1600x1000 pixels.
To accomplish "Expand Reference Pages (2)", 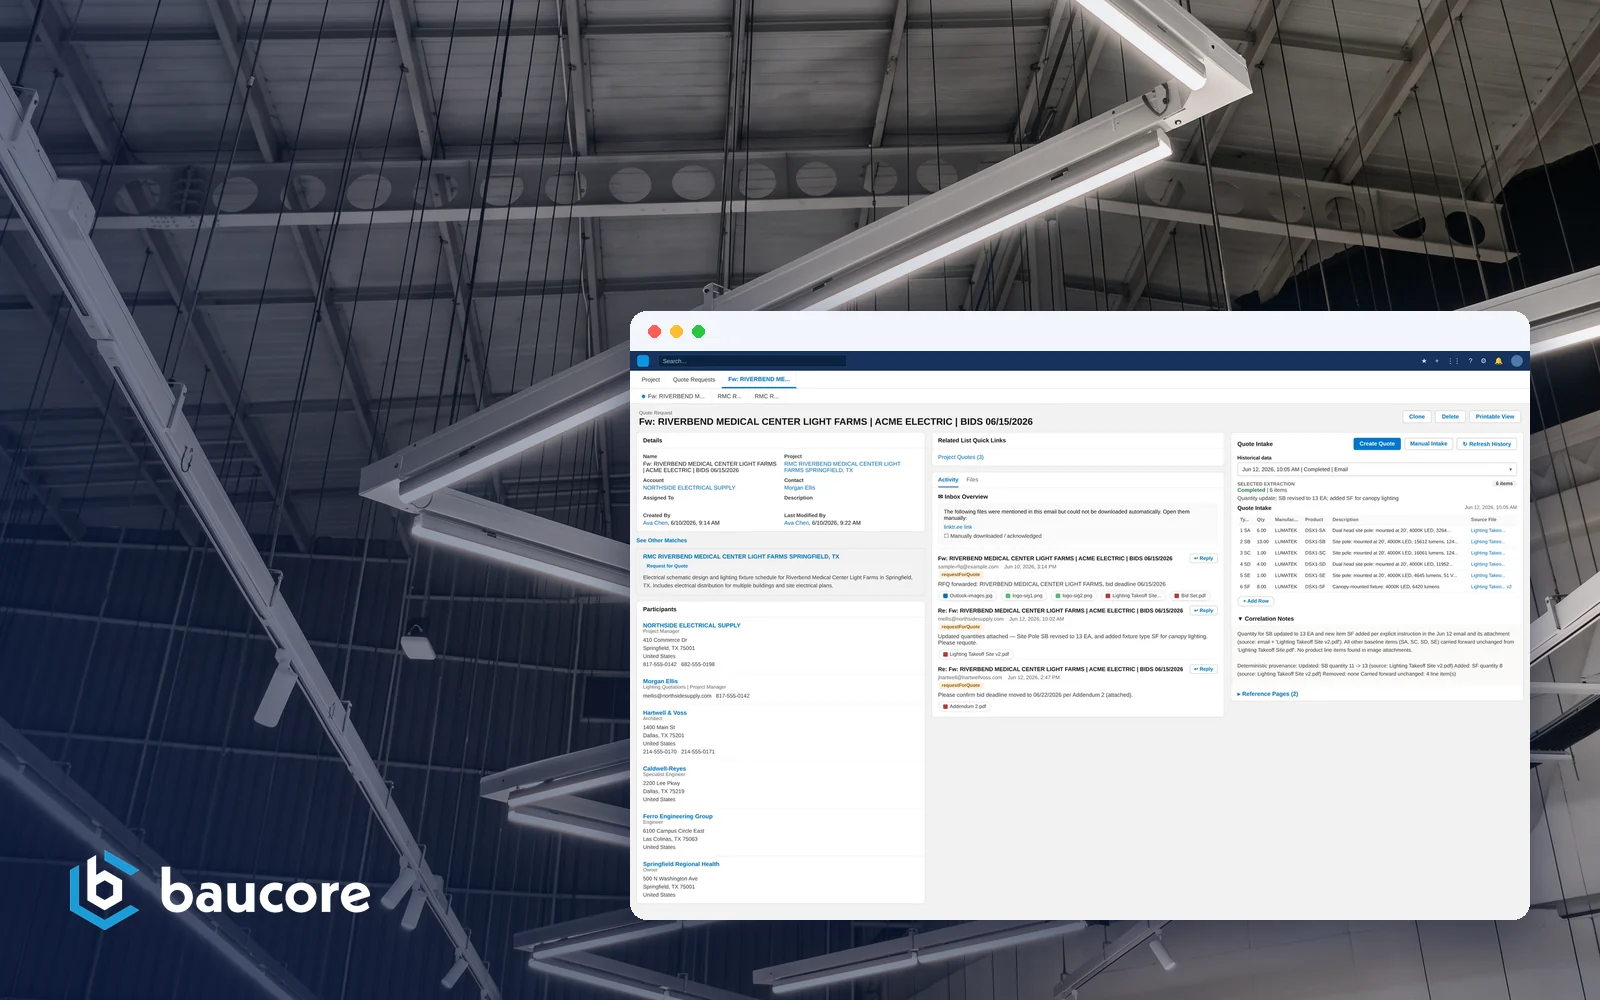I will click(1268, 694).
